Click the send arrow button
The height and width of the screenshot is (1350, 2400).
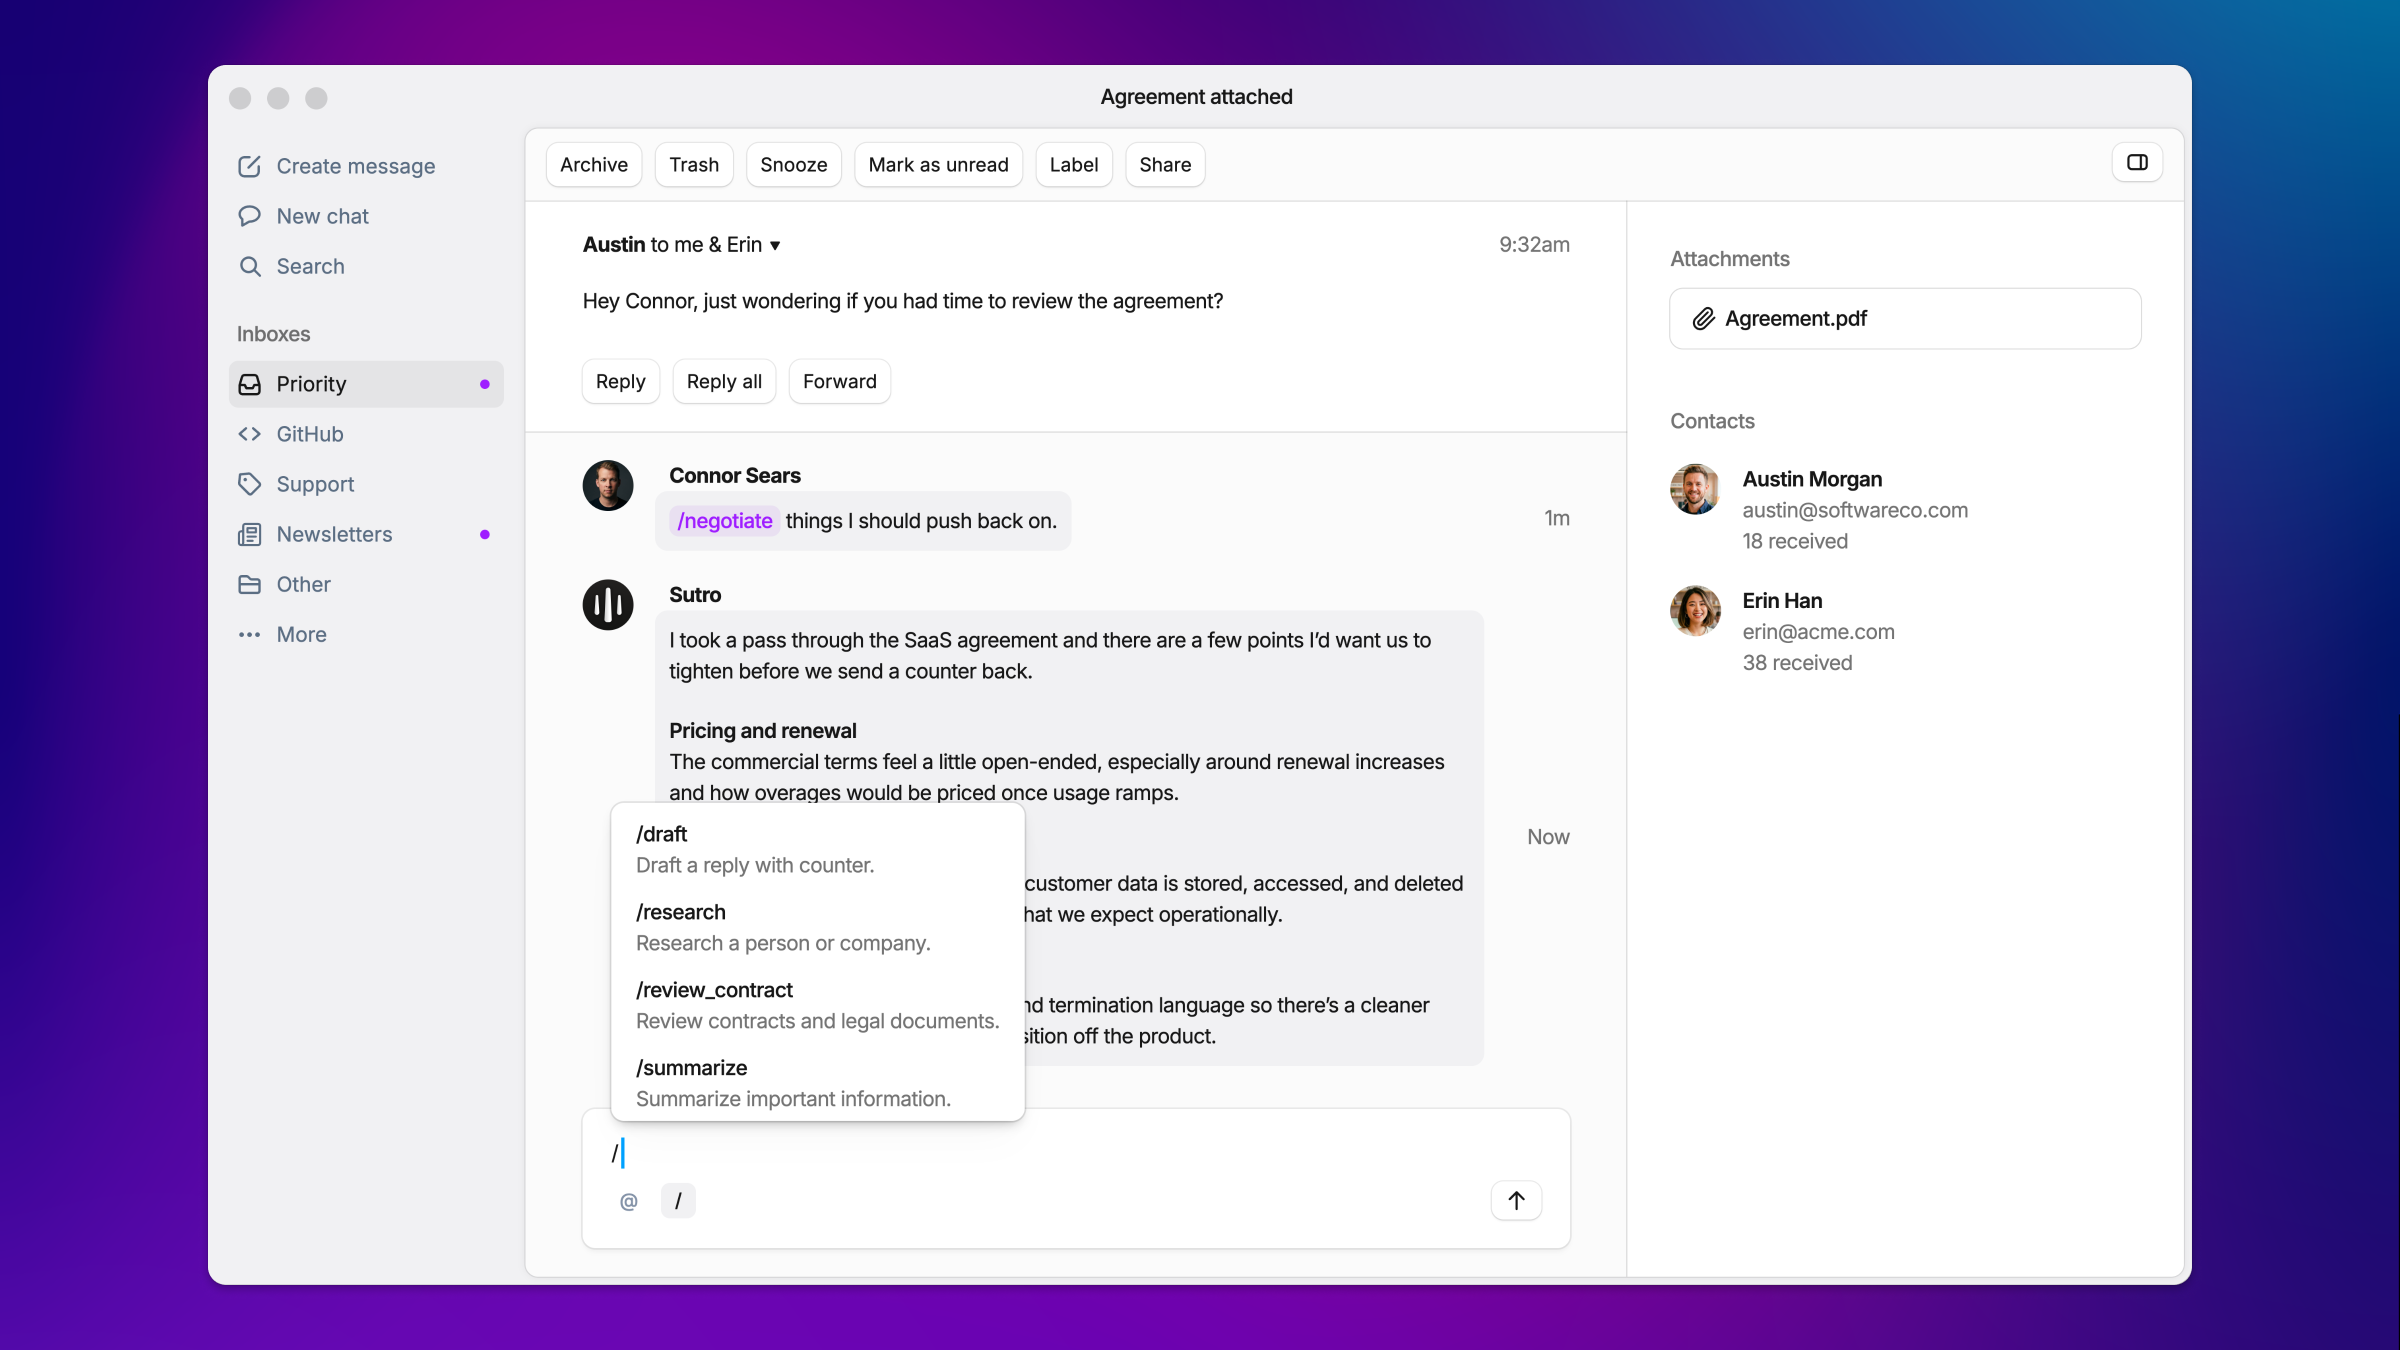click(x=1516, y=1200)
